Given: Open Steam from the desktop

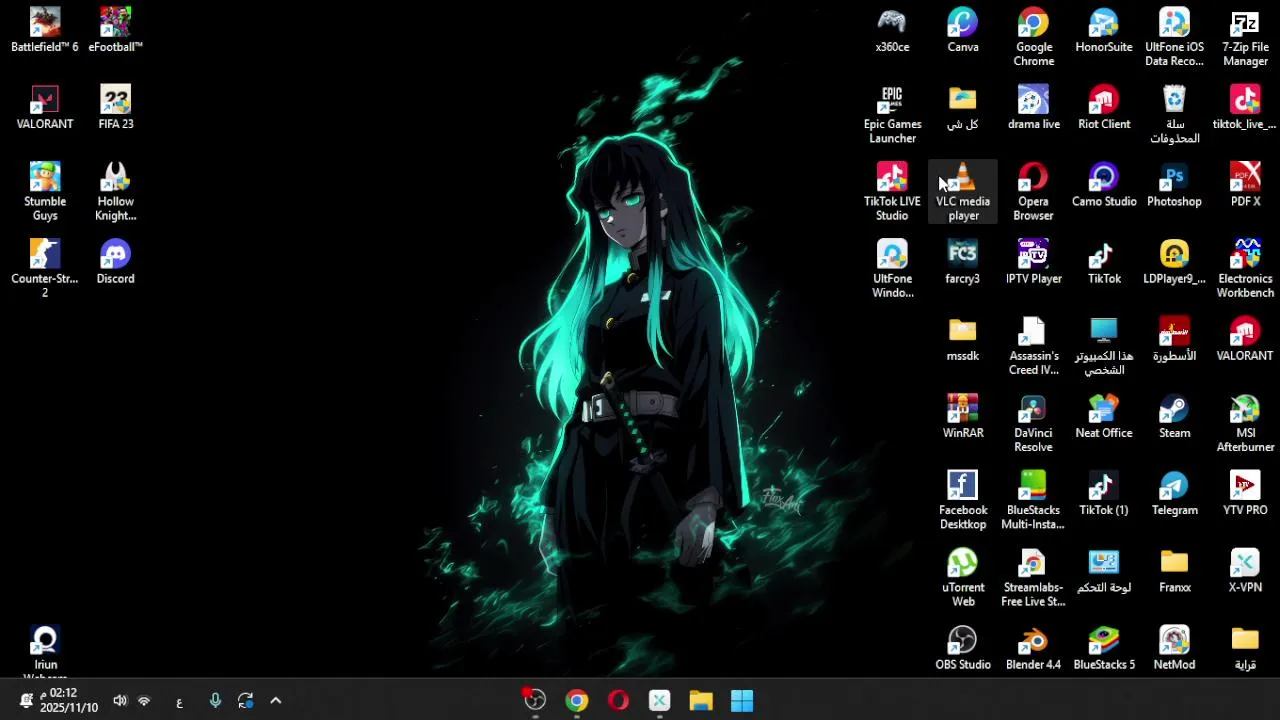Looking at the screenshot, I should click(x=1175, y=415).
